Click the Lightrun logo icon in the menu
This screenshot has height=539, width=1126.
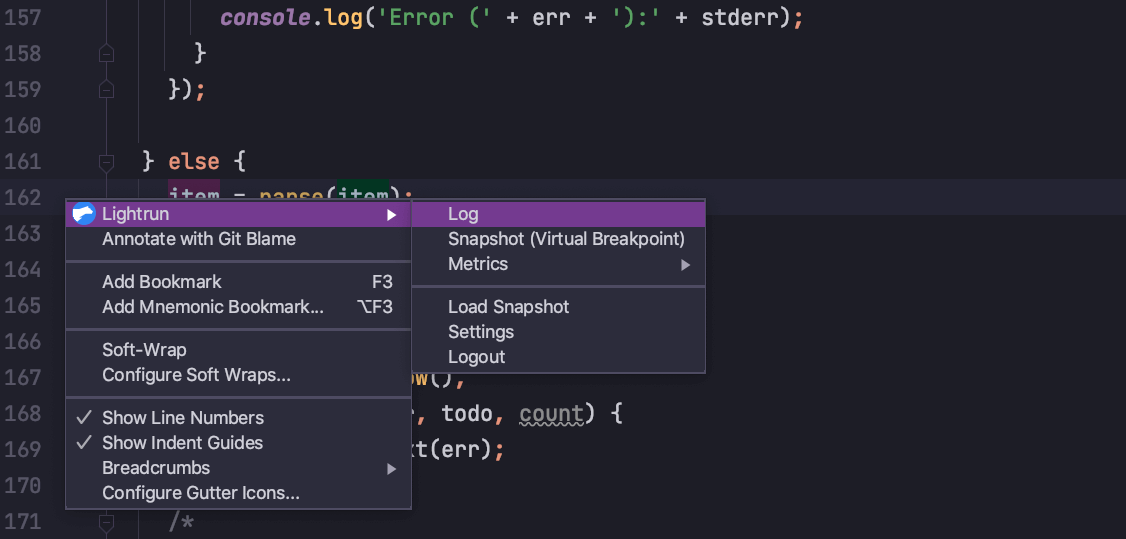click(x=83, y=214)
